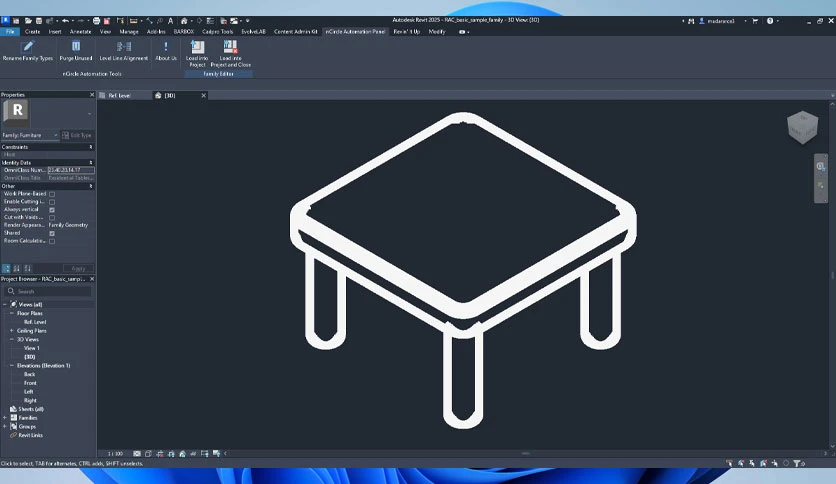Click the user account icon beside username
This screenshot has height=484, width=836.
(x=702, y=21)
